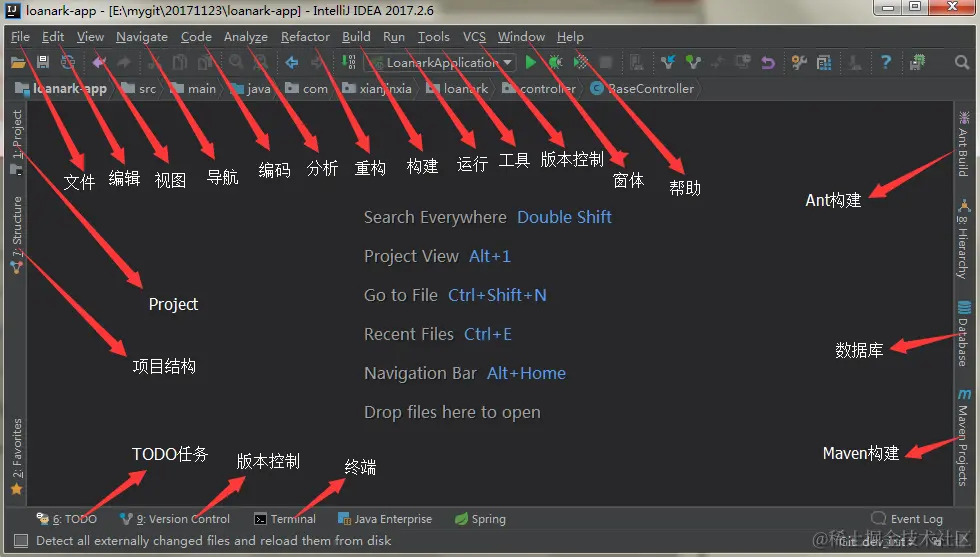Open Project Structure icon
Screen dimensions: 980x557
(x=824, y=62)
